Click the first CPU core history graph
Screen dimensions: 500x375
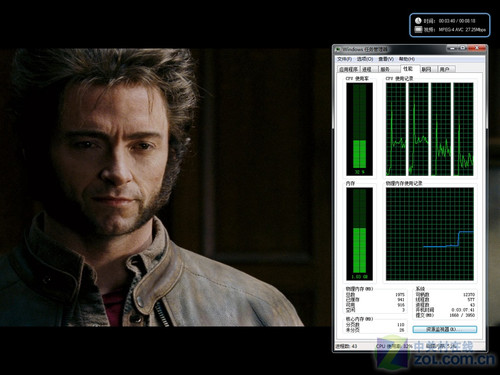396,129
